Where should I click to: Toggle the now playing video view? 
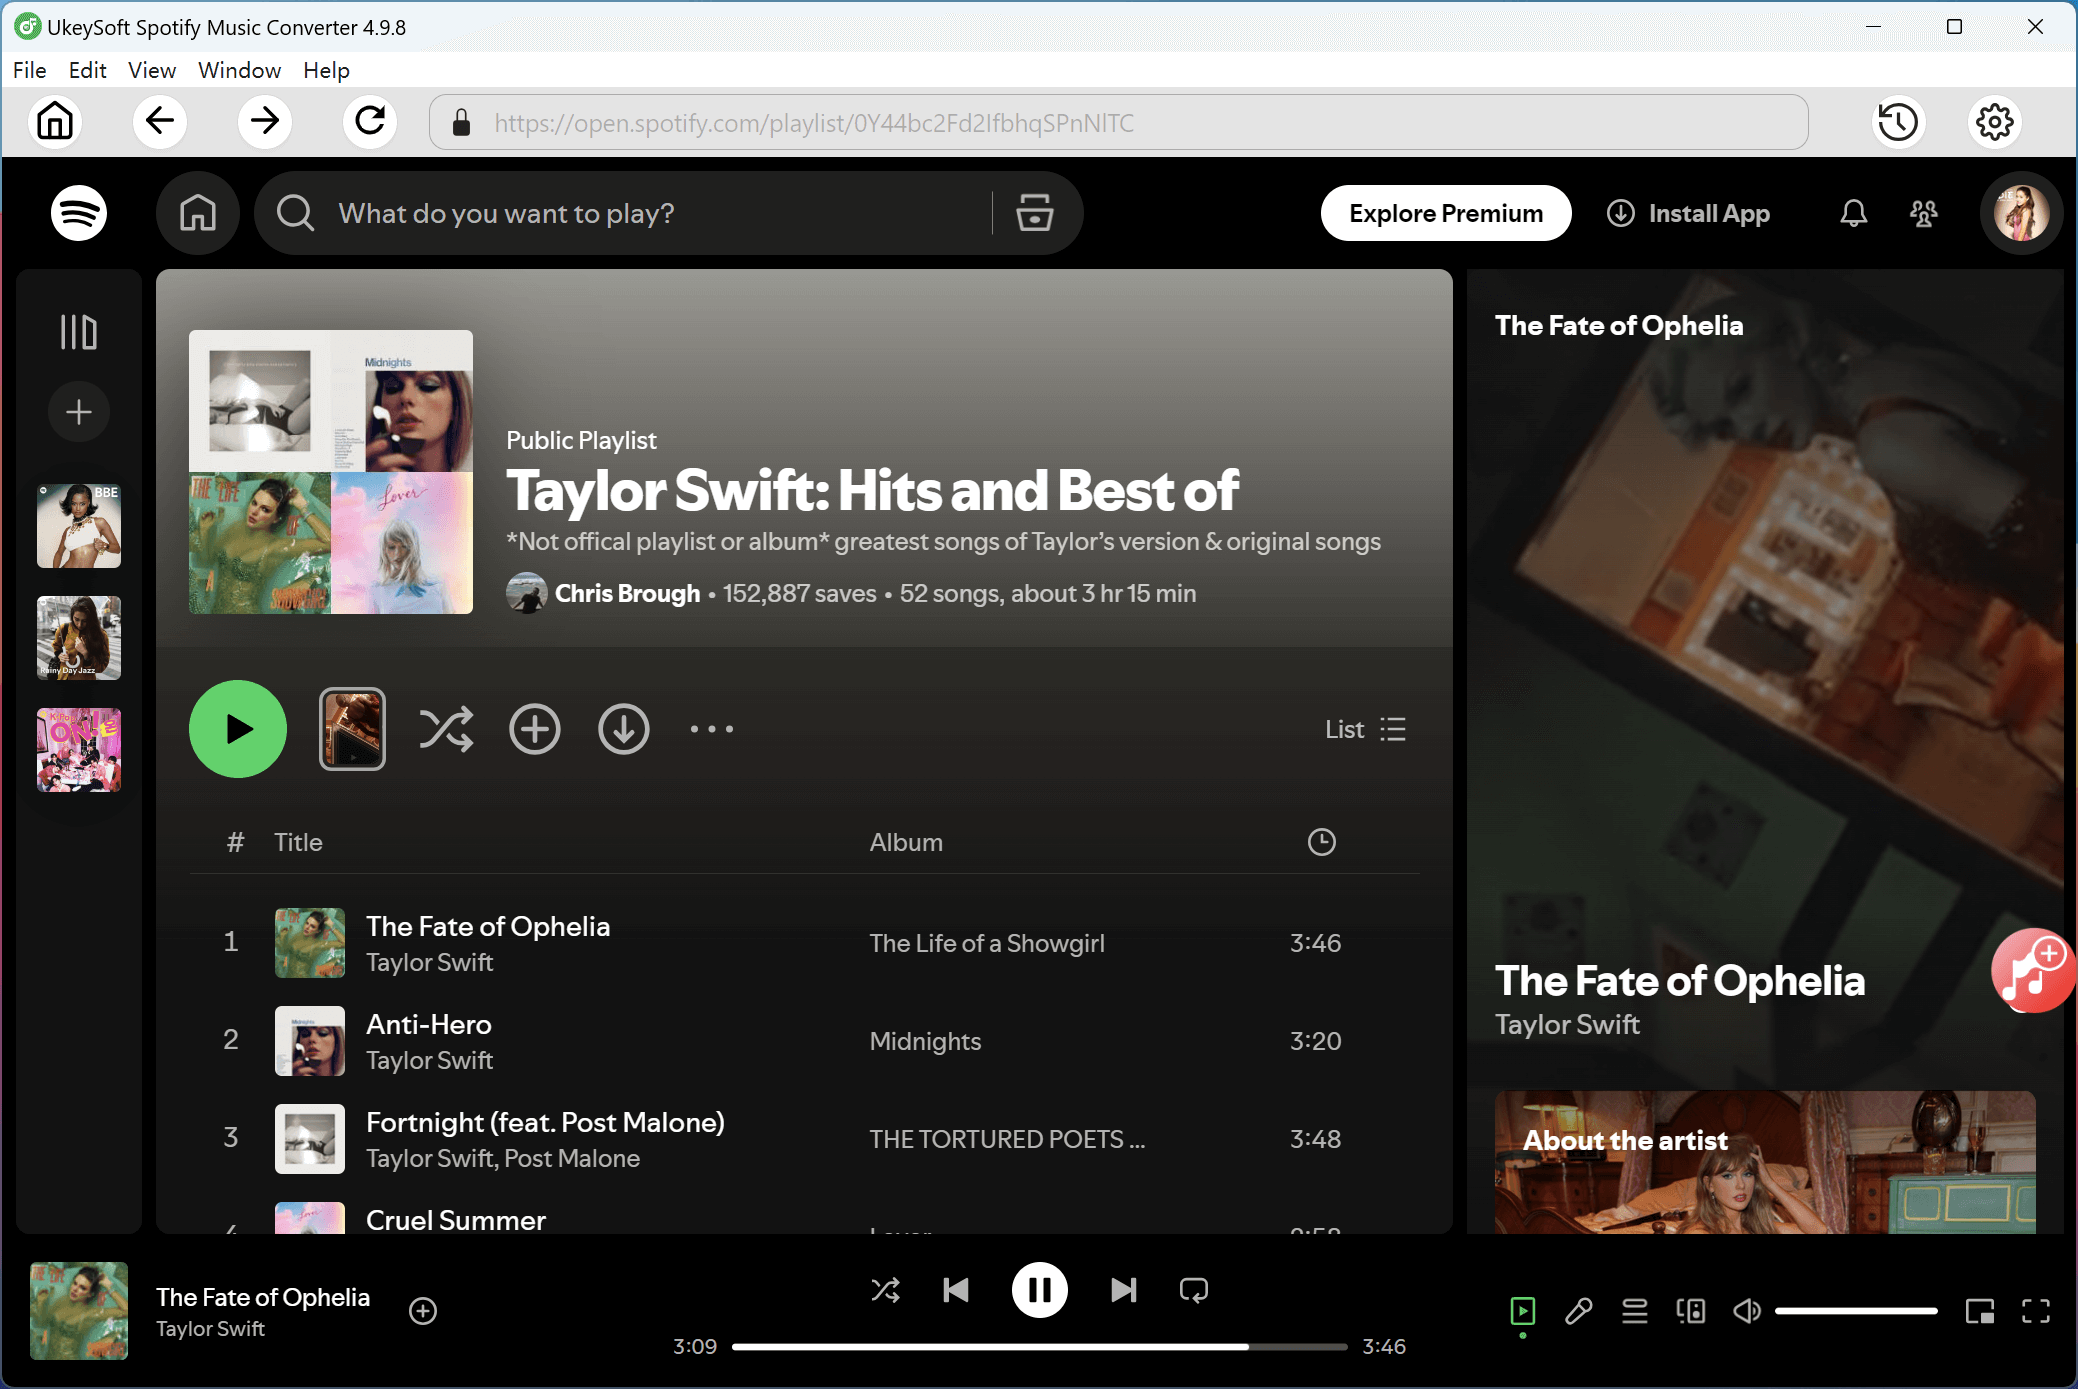point(1523,1311)
